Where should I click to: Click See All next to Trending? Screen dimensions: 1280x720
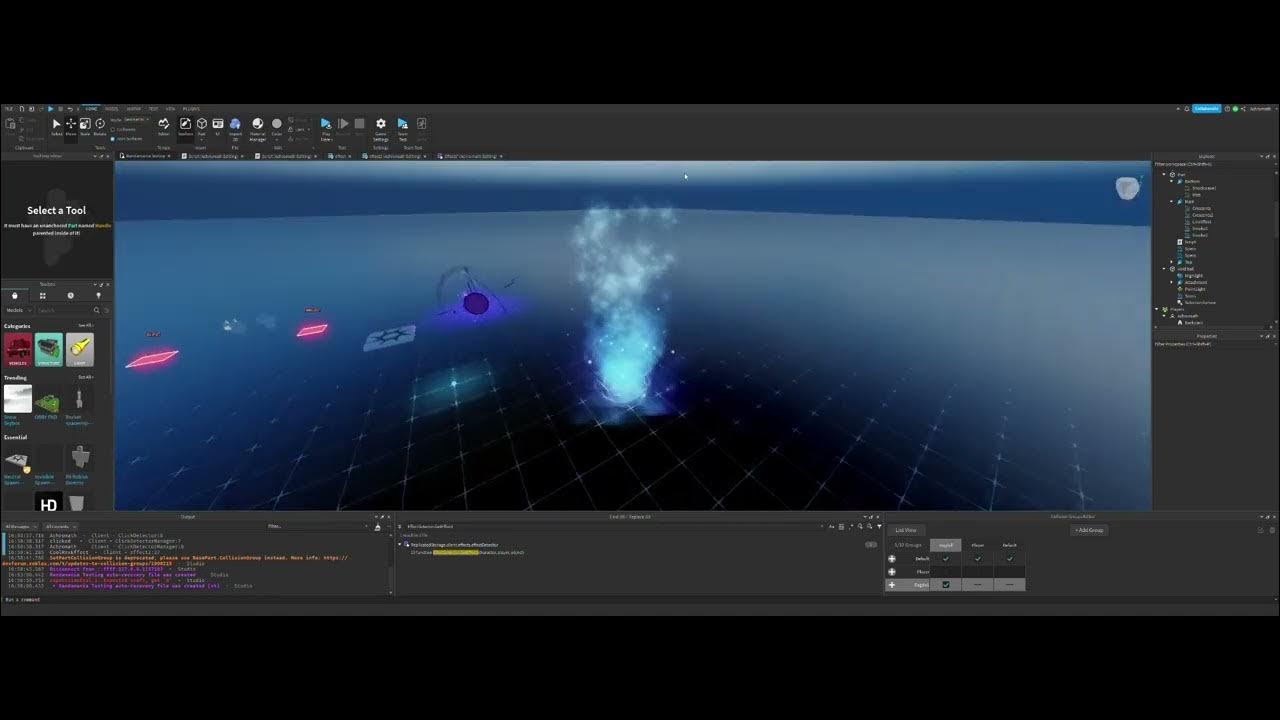(86, 377)
